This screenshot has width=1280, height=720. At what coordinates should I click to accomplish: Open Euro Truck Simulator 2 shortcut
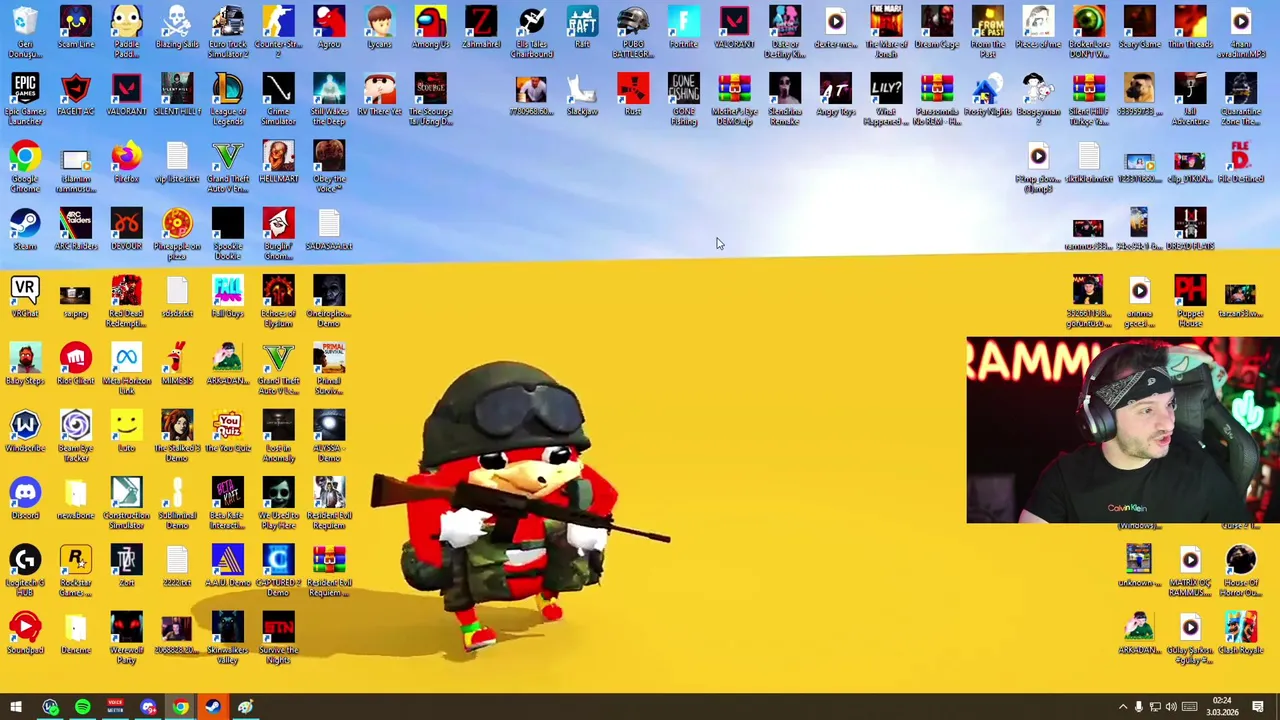228,31
